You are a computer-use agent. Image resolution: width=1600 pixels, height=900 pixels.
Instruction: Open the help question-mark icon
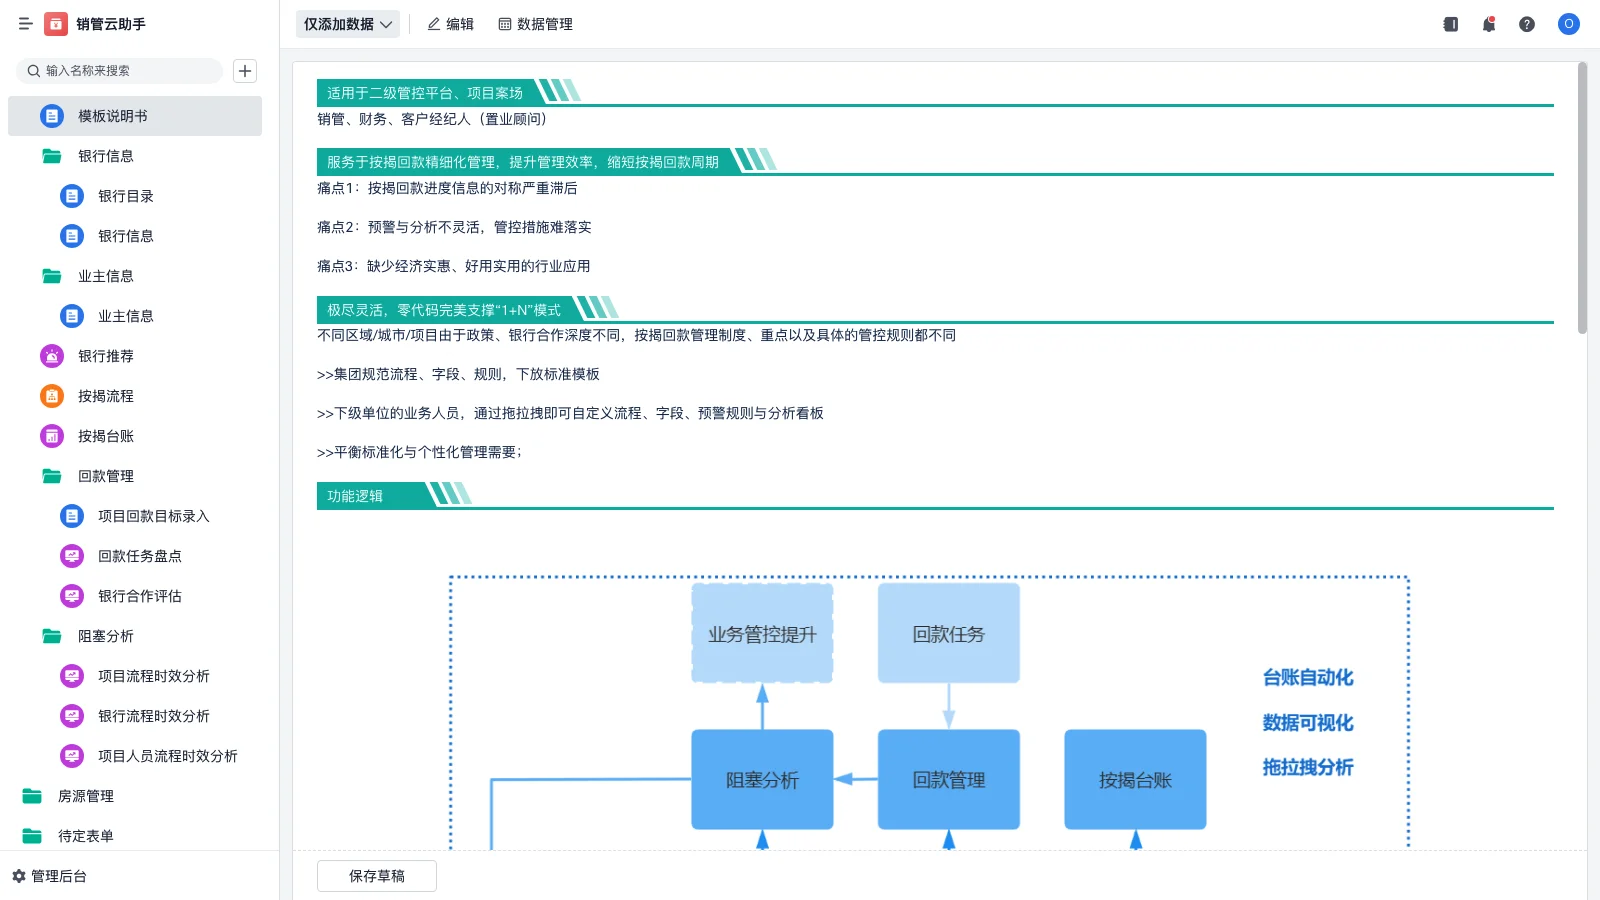(x=1527, y=24)
